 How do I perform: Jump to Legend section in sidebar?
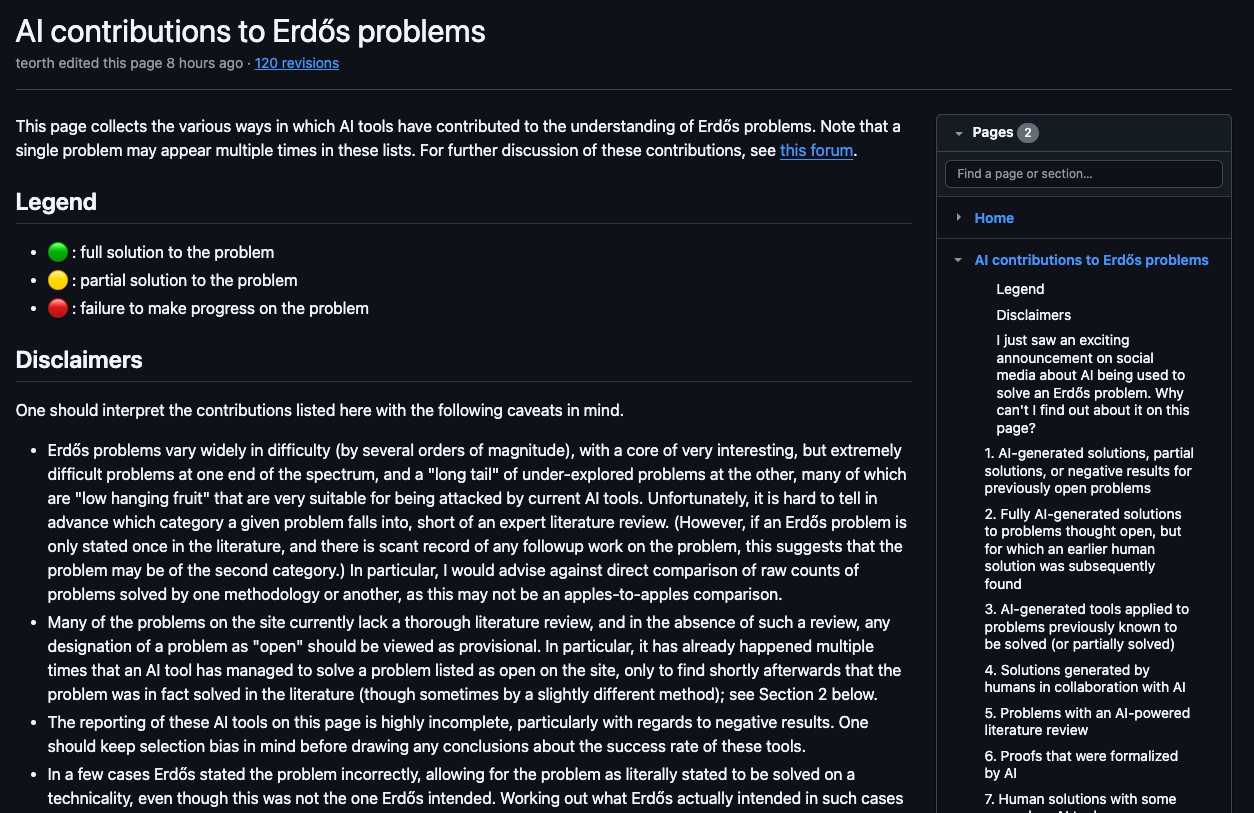click(1020, 289)
